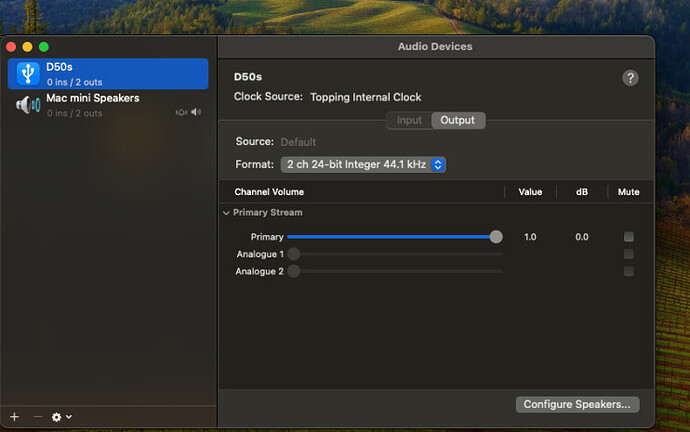Click the Primary volume slider knob
The width and height of the screenshot is (690, 432).
point(496,237)
